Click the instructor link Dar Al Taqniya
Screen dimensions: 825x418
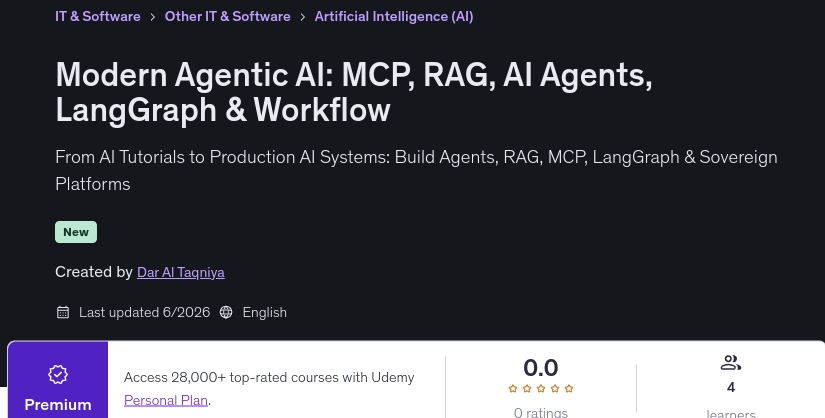coord(180,272)
